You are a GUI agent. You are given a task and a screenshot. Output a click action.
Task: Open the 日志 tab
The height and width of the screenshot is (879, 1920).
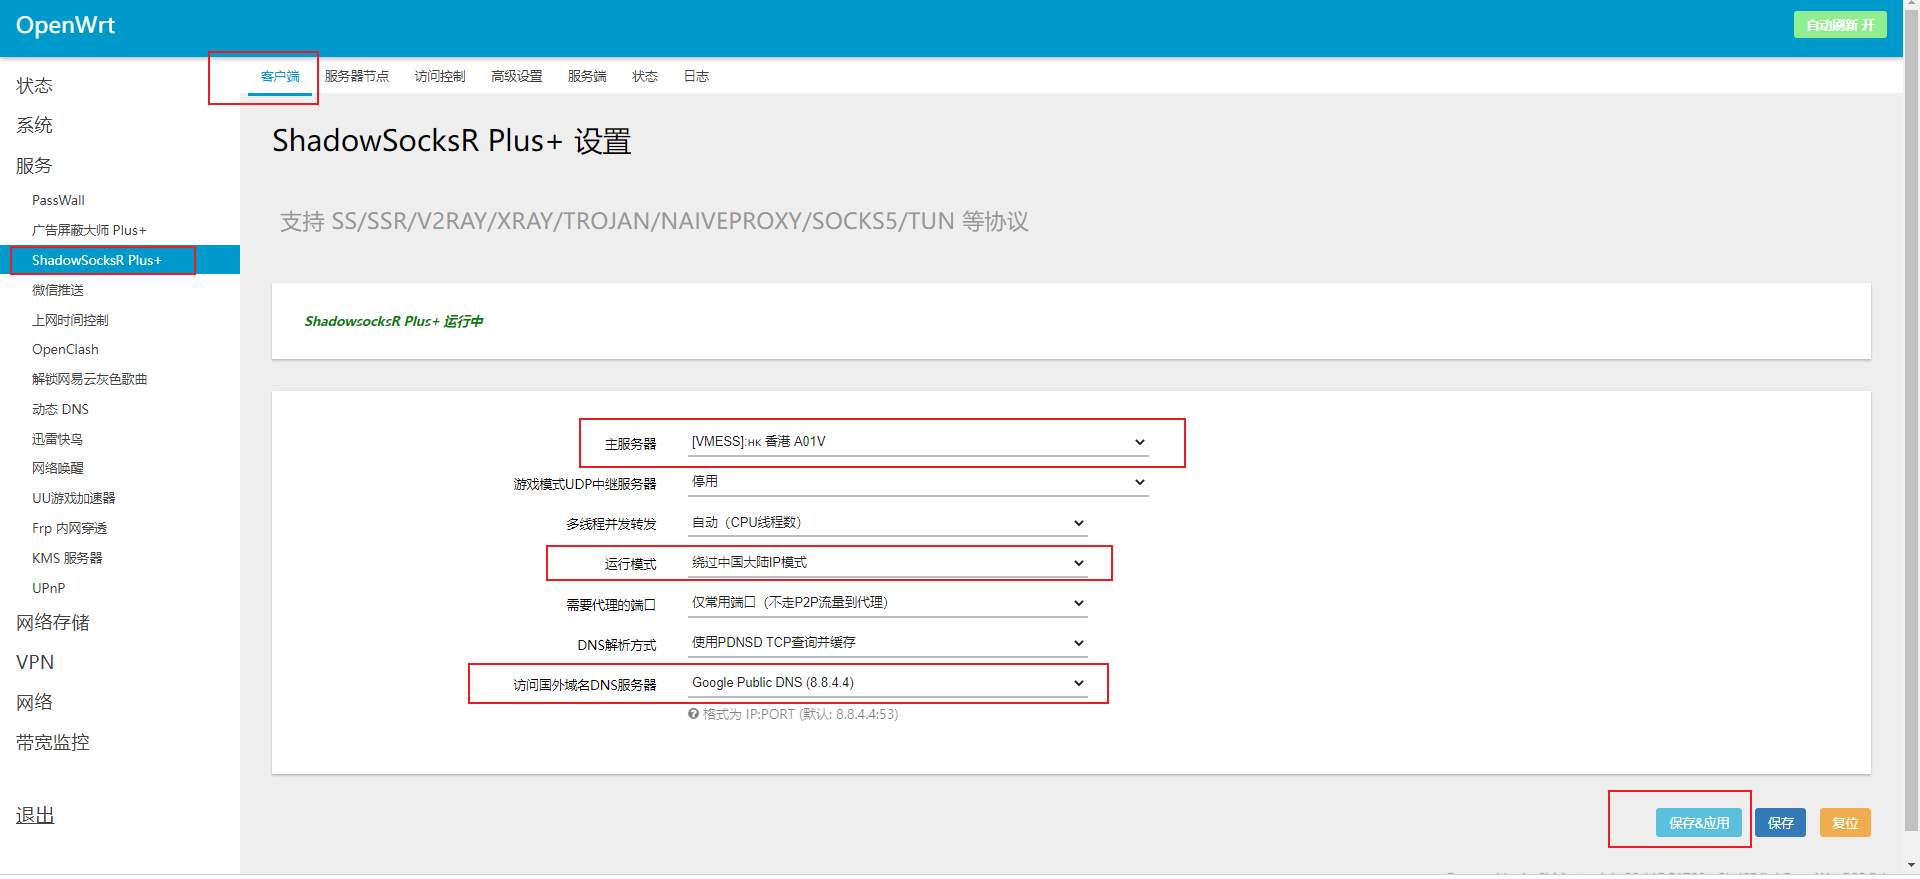(696, 77)
